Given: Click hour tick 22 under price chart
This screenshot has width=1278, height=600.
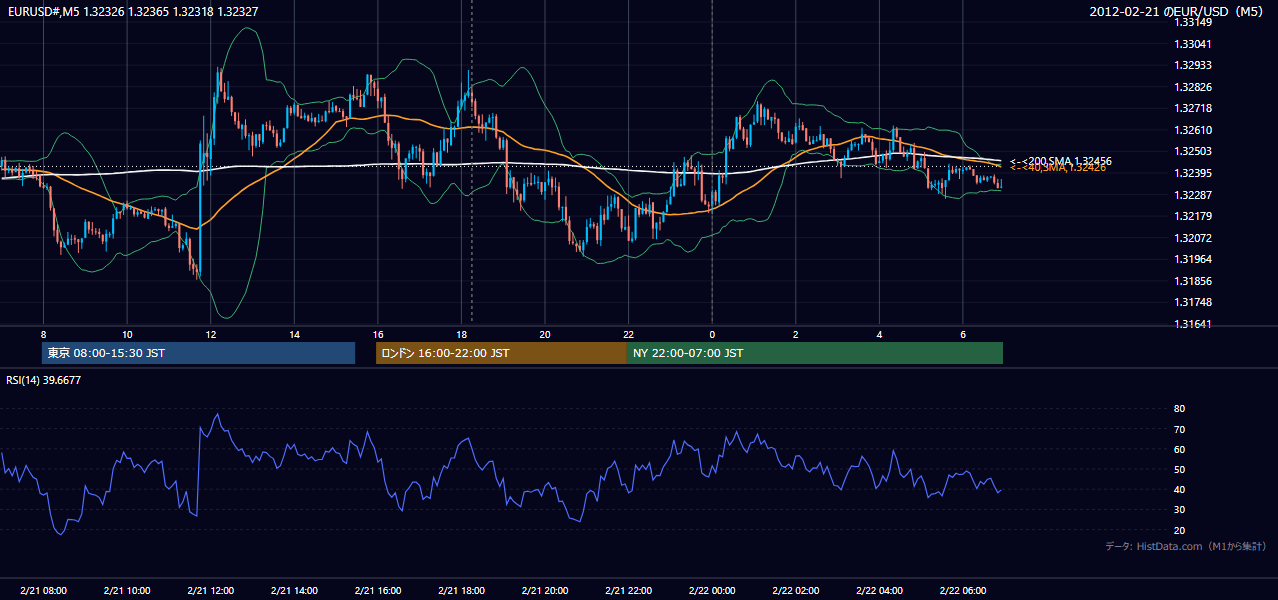Looking at the screenshot, I should pyautogui.click(x=628, y=334).
